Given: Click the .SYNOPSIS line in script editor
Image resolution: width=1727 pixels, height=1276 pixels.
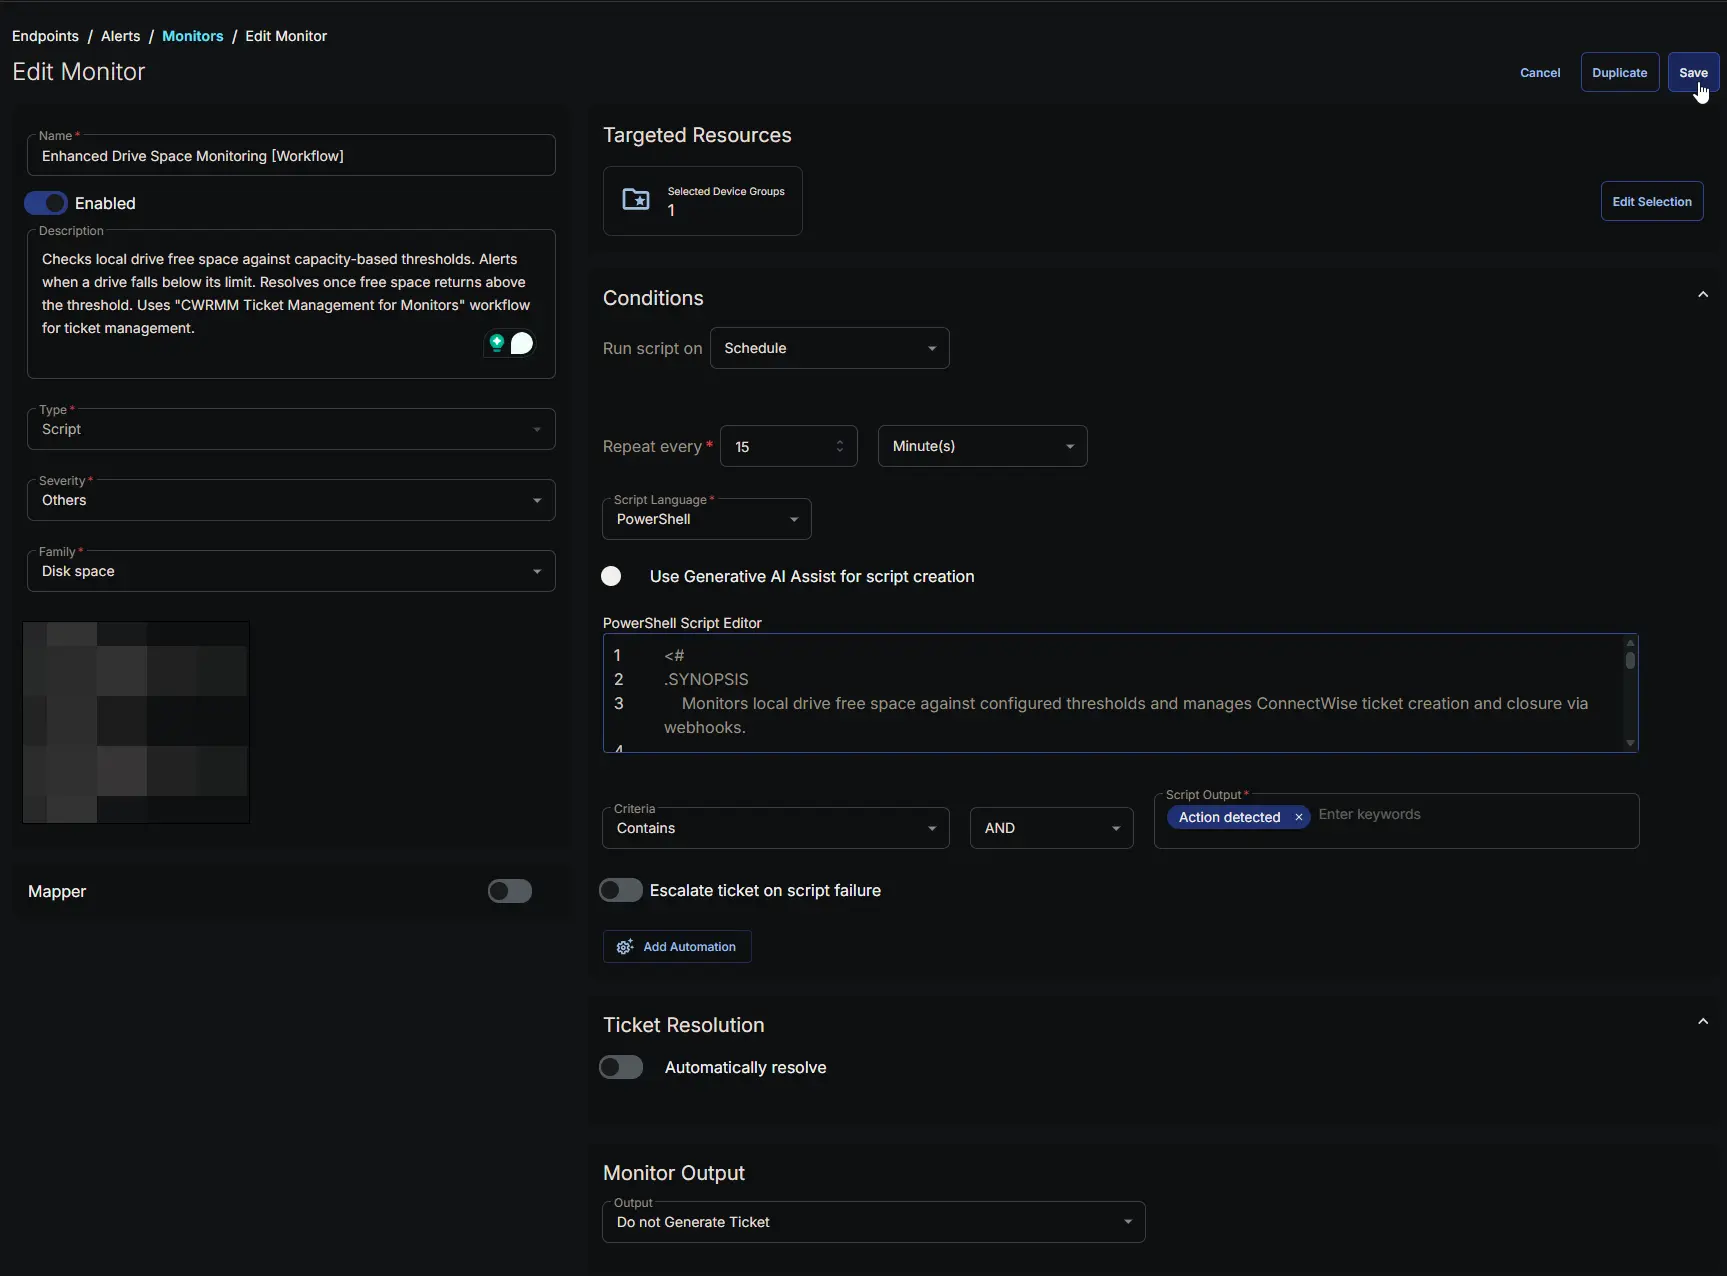Looking at the screenshot, I should [x=706, y=680].
